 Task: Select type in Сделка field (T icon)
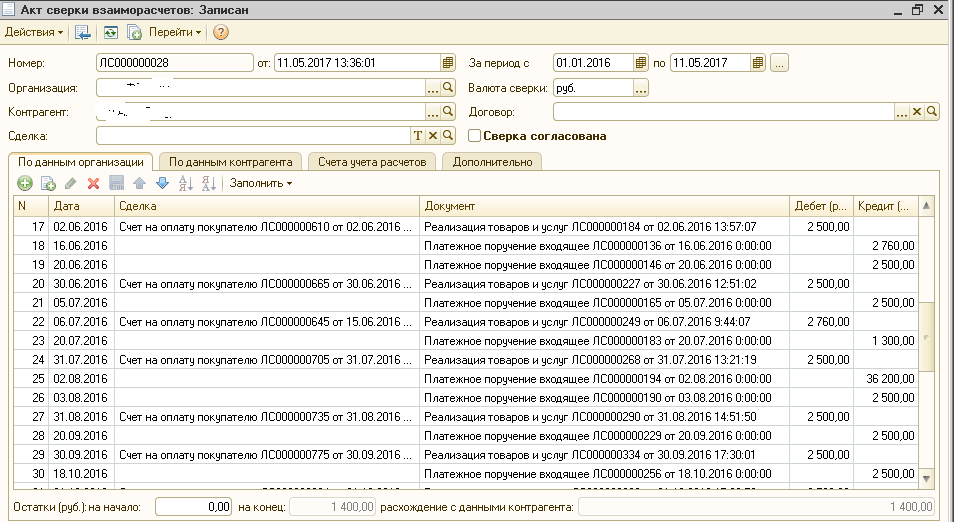tap(417, 136)
